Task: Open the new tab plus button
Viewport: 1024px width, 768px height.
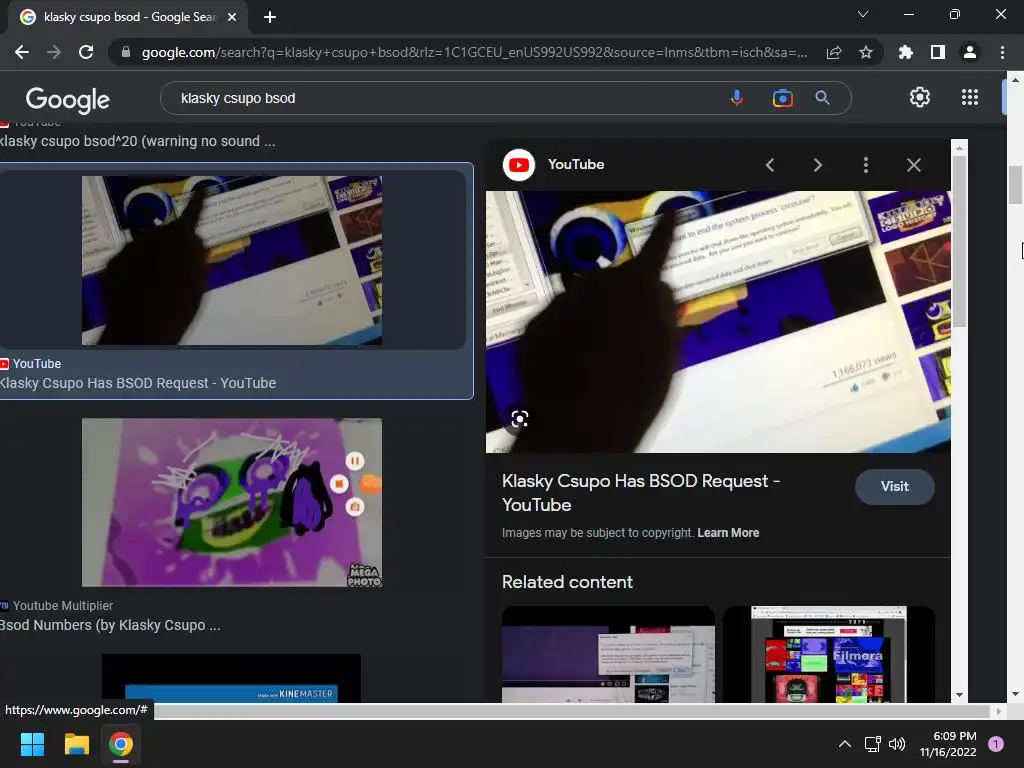Action: tap(270, 17)
